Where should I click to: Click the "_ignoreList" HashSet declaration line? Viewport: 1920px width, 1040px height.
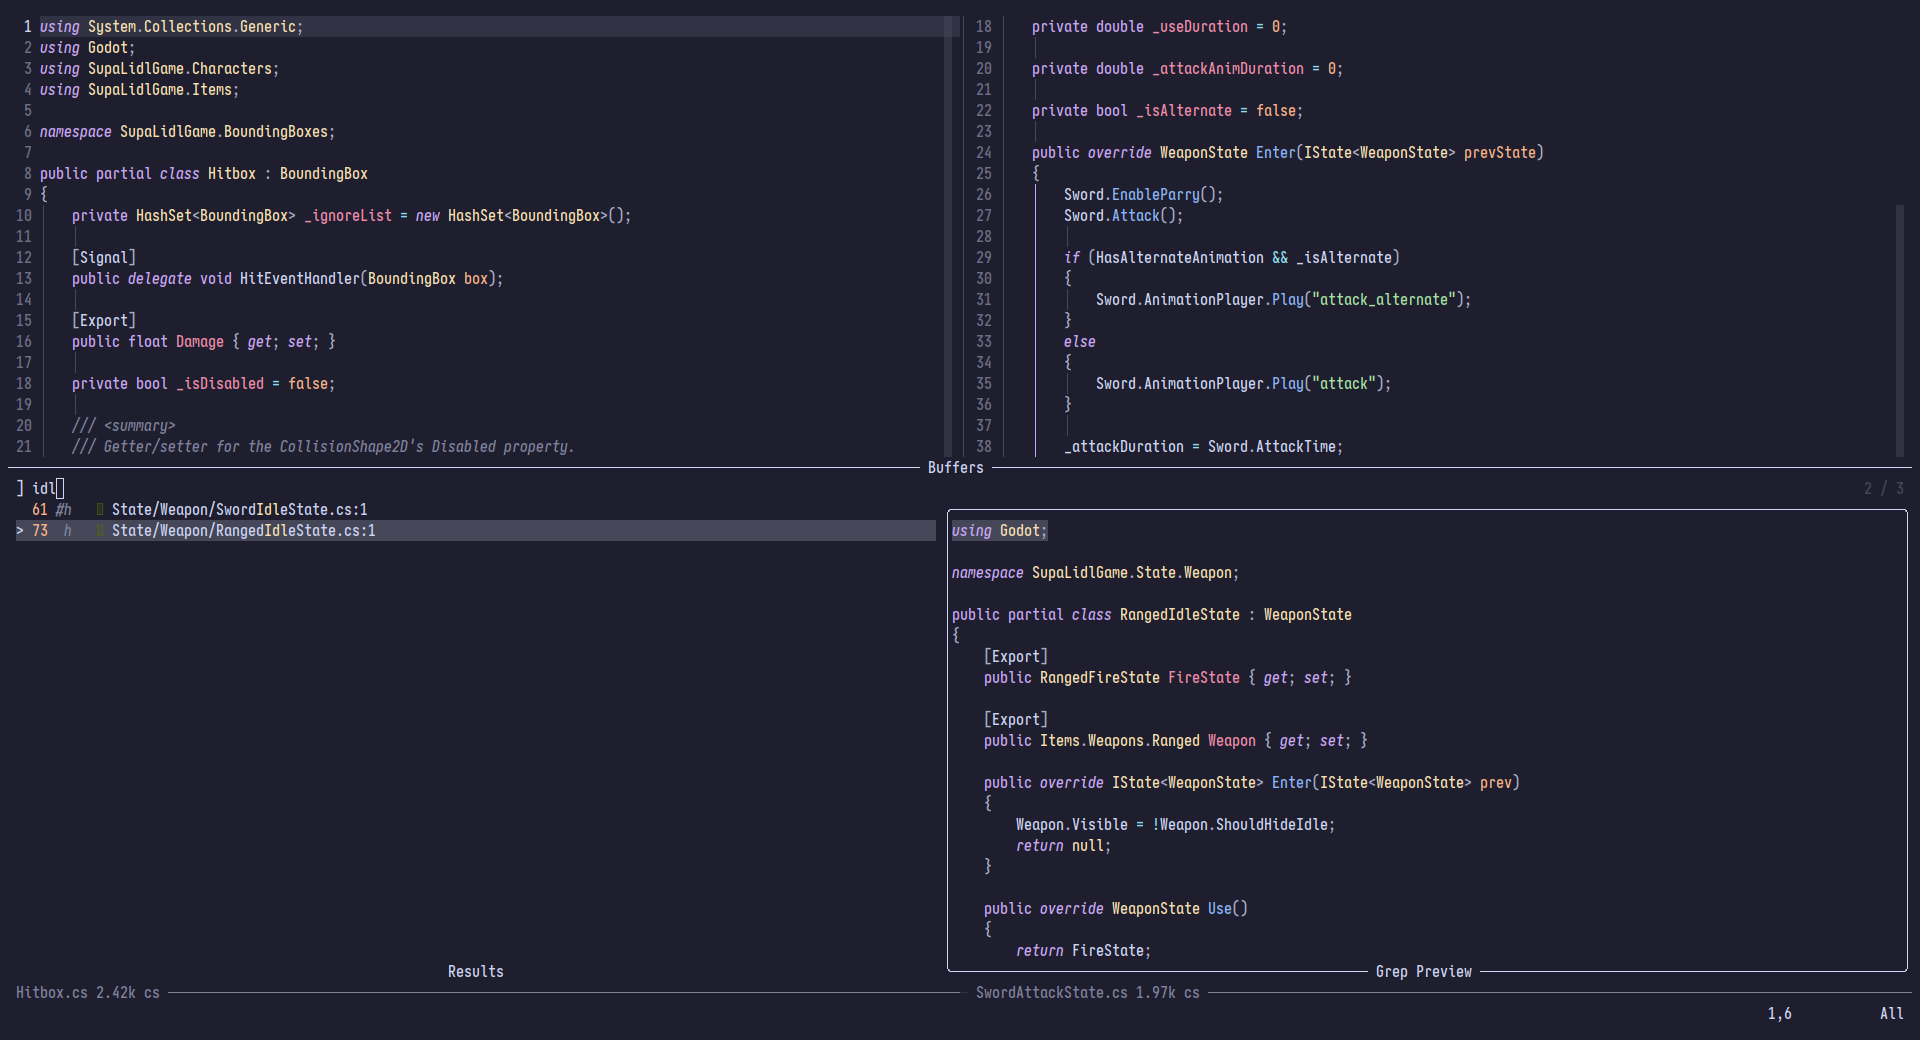pos(351,216)
